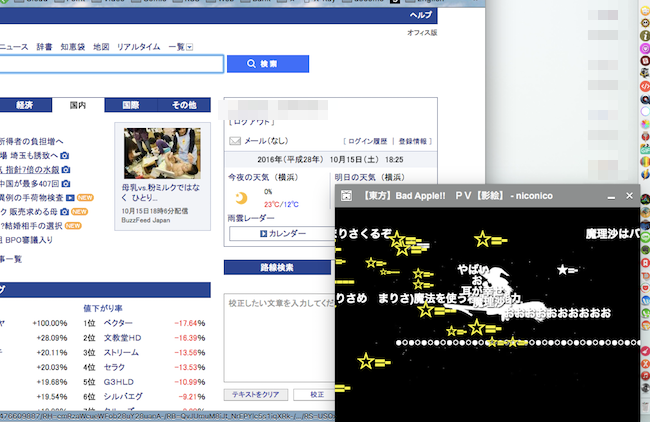Click the camera icon beside 販売求める母 headline
Image resolution: width=650 pixels, height=422 pixels.
click(64, 212)
